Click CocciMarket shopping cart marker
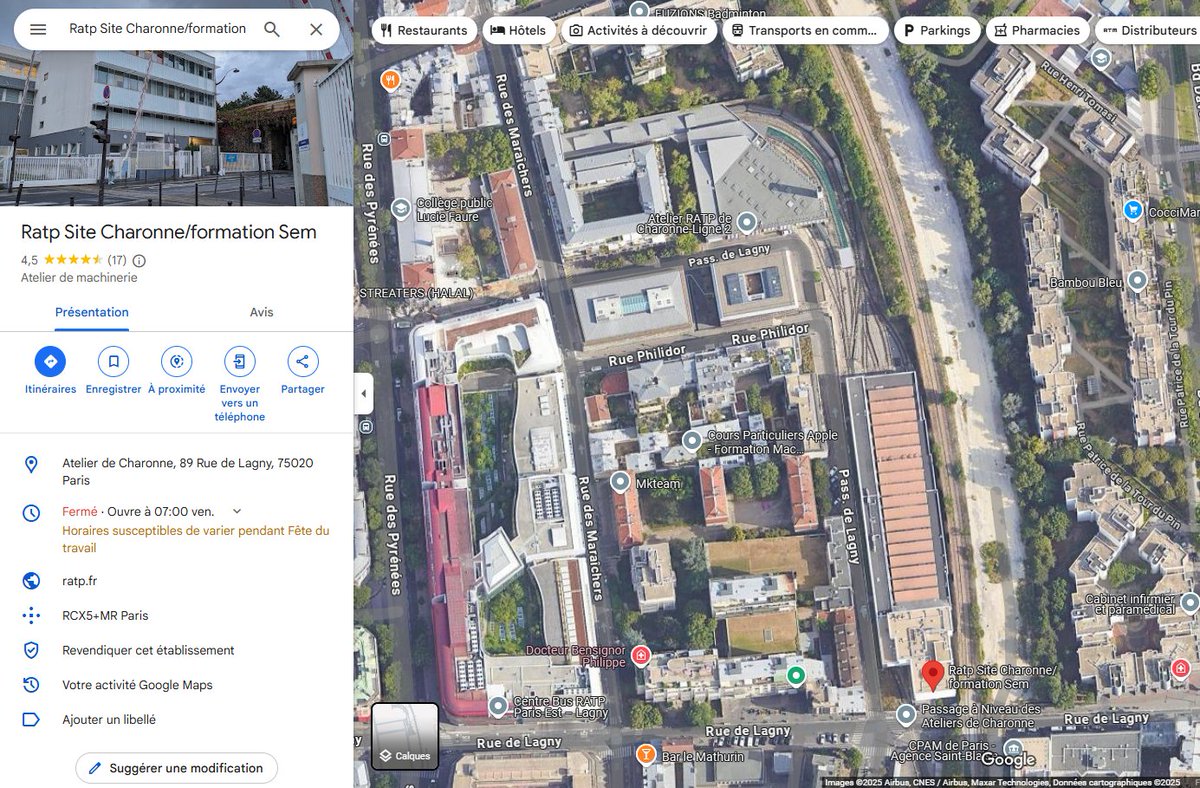Screen dimensions: 1200x788 point(1133,210)
